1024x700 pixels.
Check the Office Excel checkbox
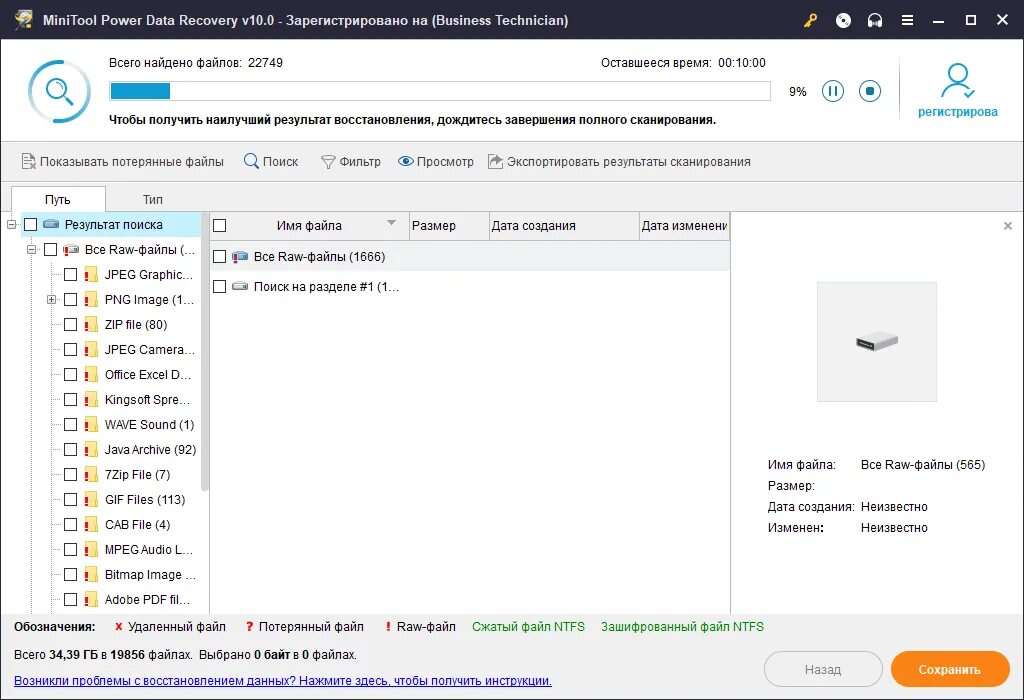click(71, 375)
